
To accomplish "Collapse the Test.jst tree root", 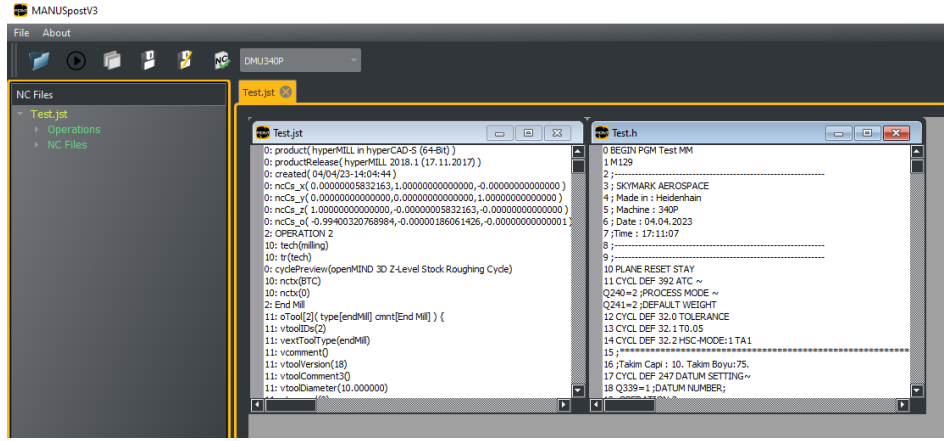I will click(x=21, y=114).
